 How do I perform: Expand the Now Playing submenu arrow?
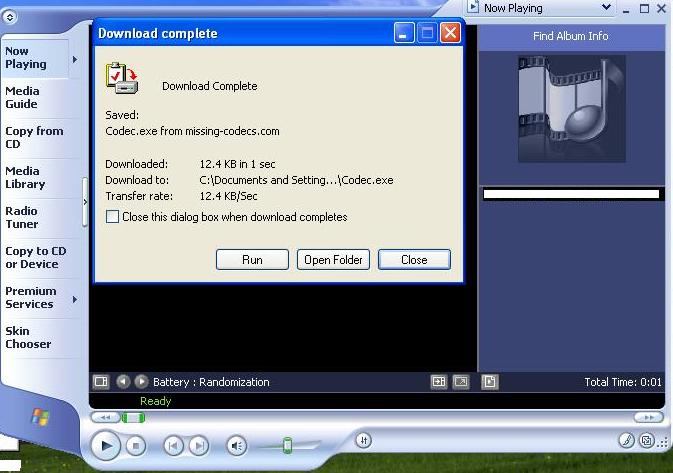point(75,59)
